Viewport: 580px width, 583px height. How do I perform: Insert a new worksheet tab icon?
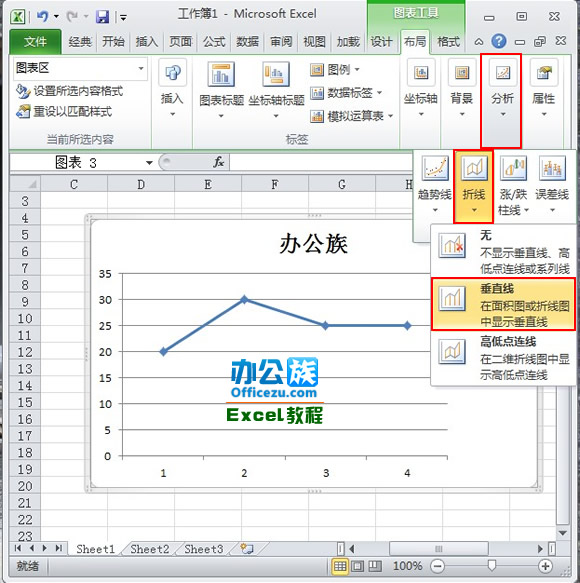pos(246,549)
